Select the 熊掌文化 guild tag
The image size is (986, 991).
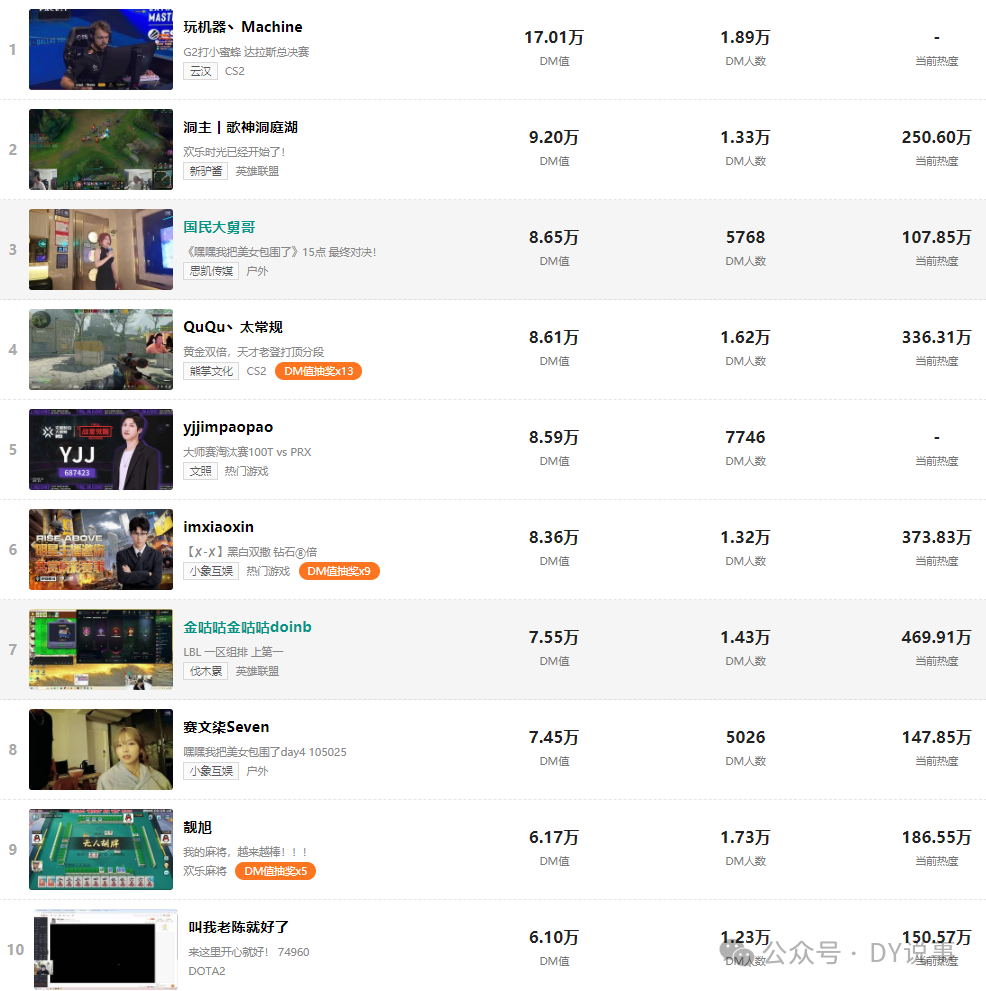pos(211,371)
